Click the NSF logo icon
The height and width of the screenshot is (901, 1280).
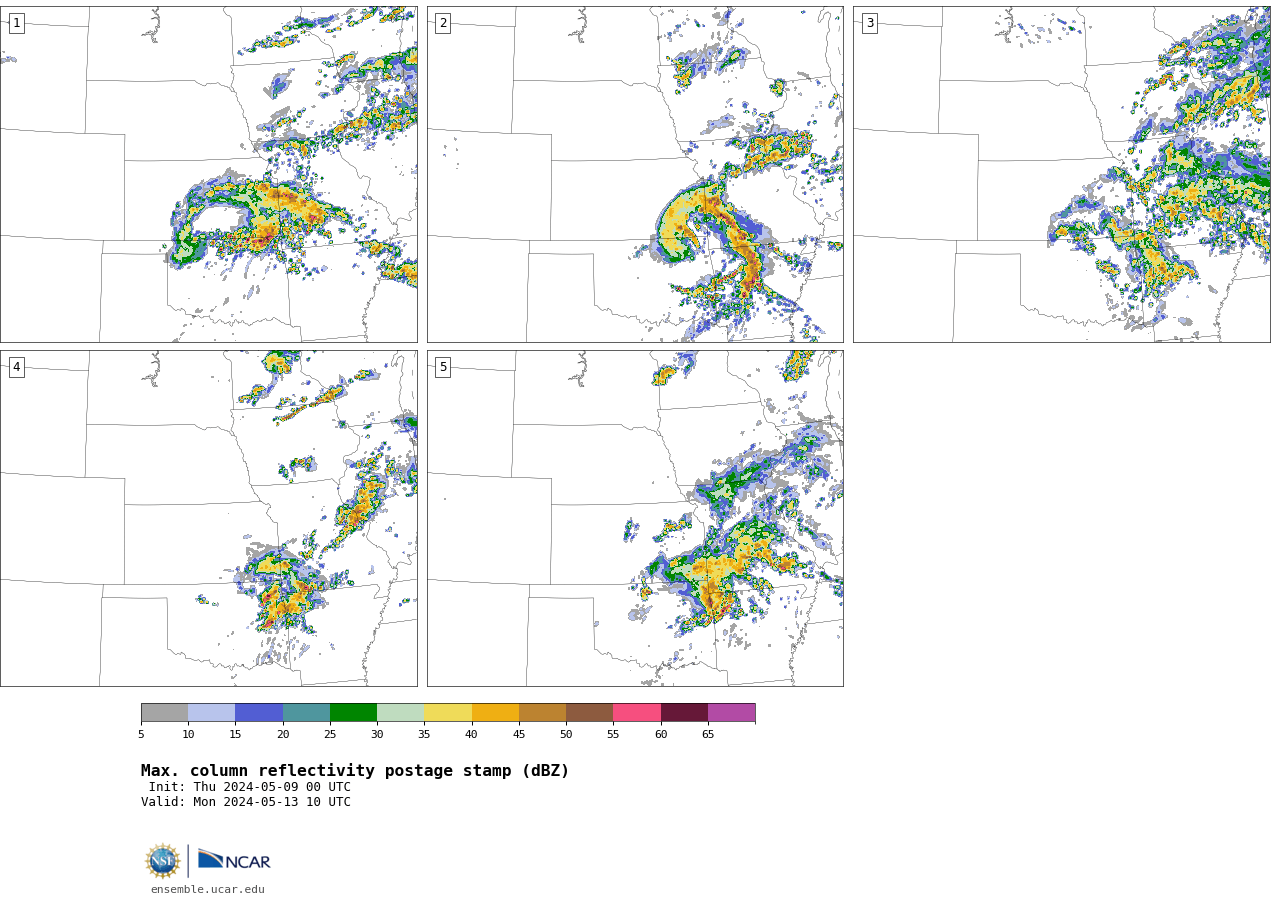tap(163, 861)
